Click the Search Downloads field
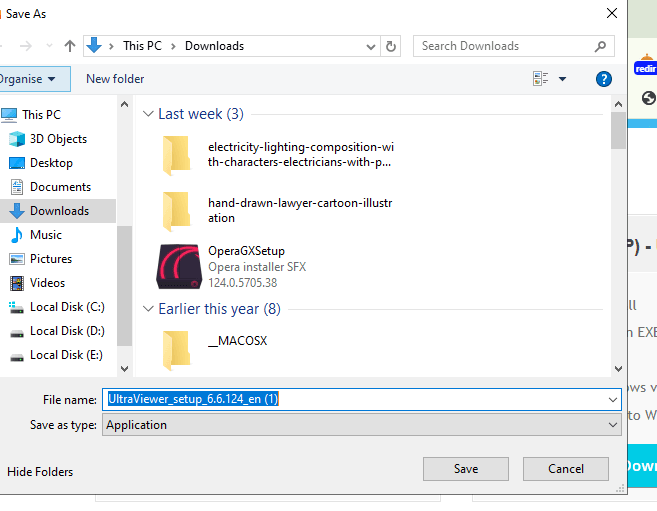 coord(504,46)
